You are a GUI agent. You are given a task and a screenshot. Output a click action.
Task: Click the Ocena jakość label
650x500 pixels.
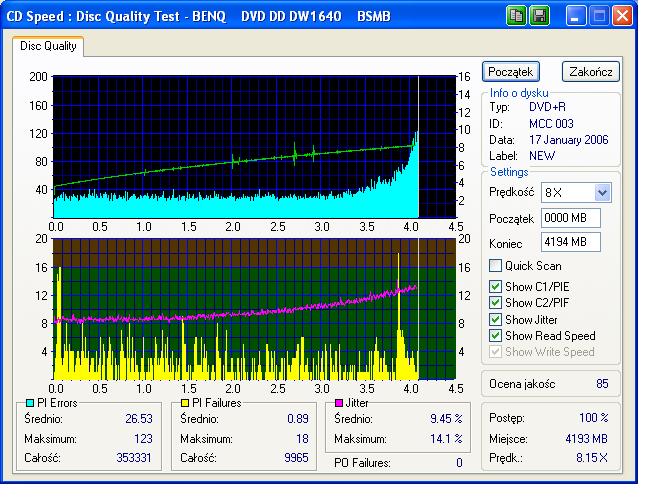coord(522,384)
